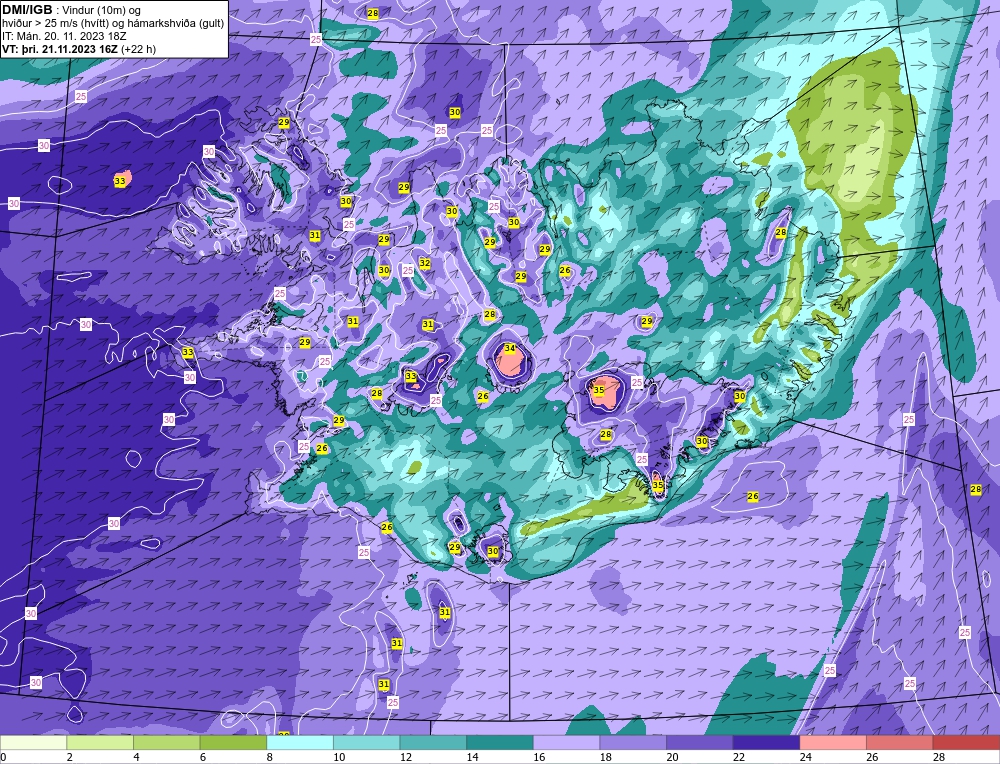Viewport: 1000px width, 764px height.
Task: Click the "6" tick label on the color scale
Action: [x=203, y=757]
